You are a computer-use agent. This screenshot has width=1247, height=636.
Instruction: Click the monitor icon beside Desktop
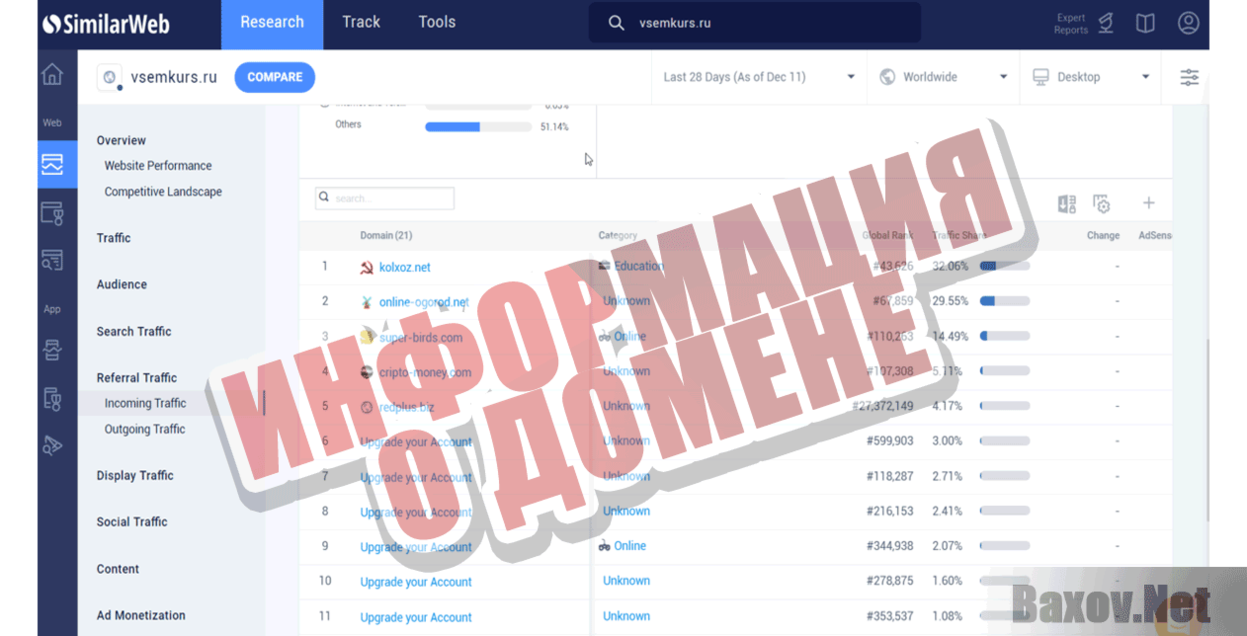coord(1040,77)
